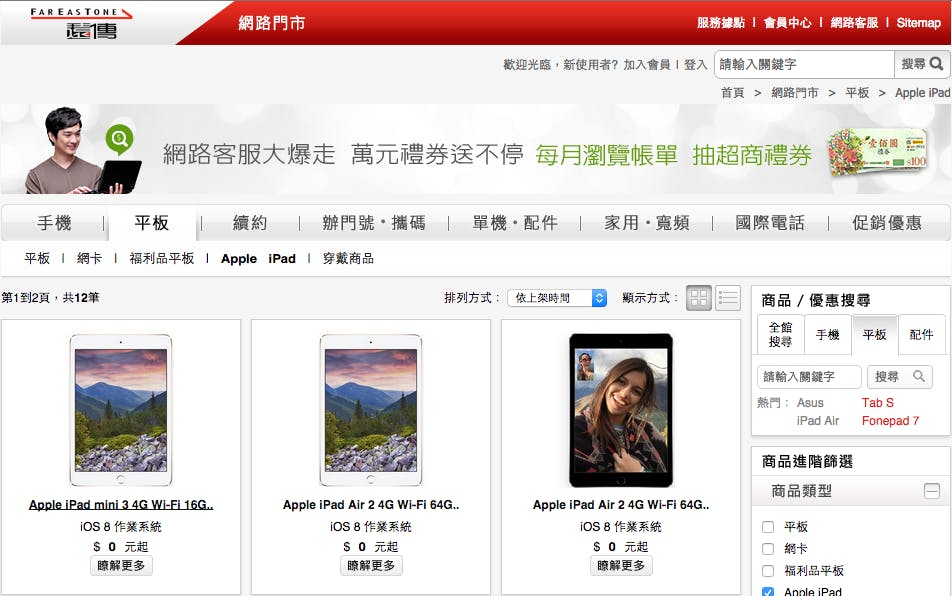
Task: Select the 配件 tab in search panel
Action: pyautogui.click(x=921, y=334)
